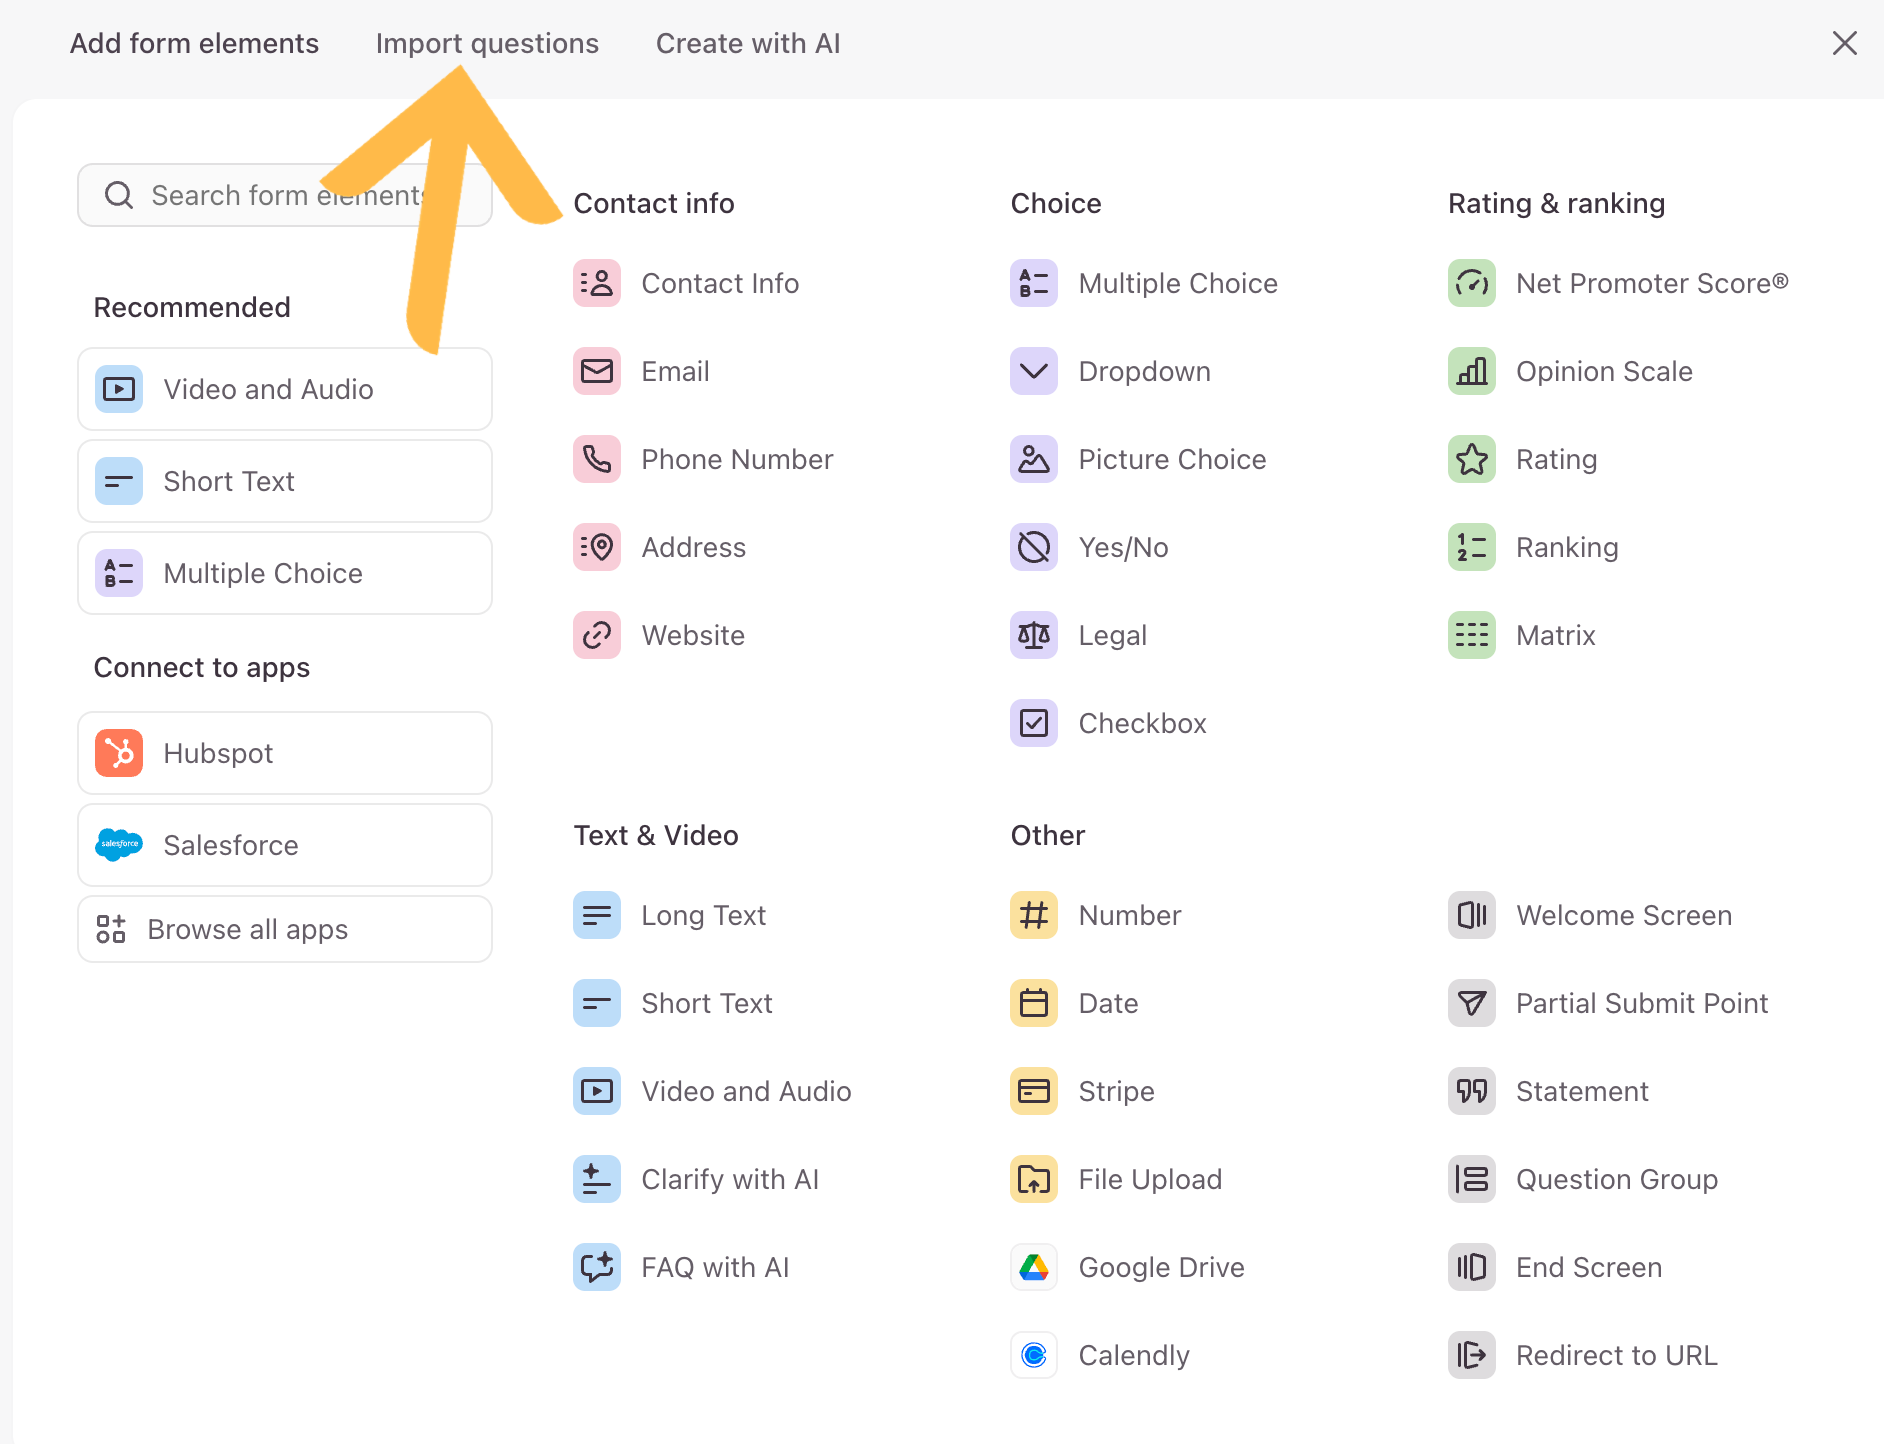The width and height of the screenshot is (1884, 1444).
Task: Connect the Hubspot app
Action: point(284,753)
